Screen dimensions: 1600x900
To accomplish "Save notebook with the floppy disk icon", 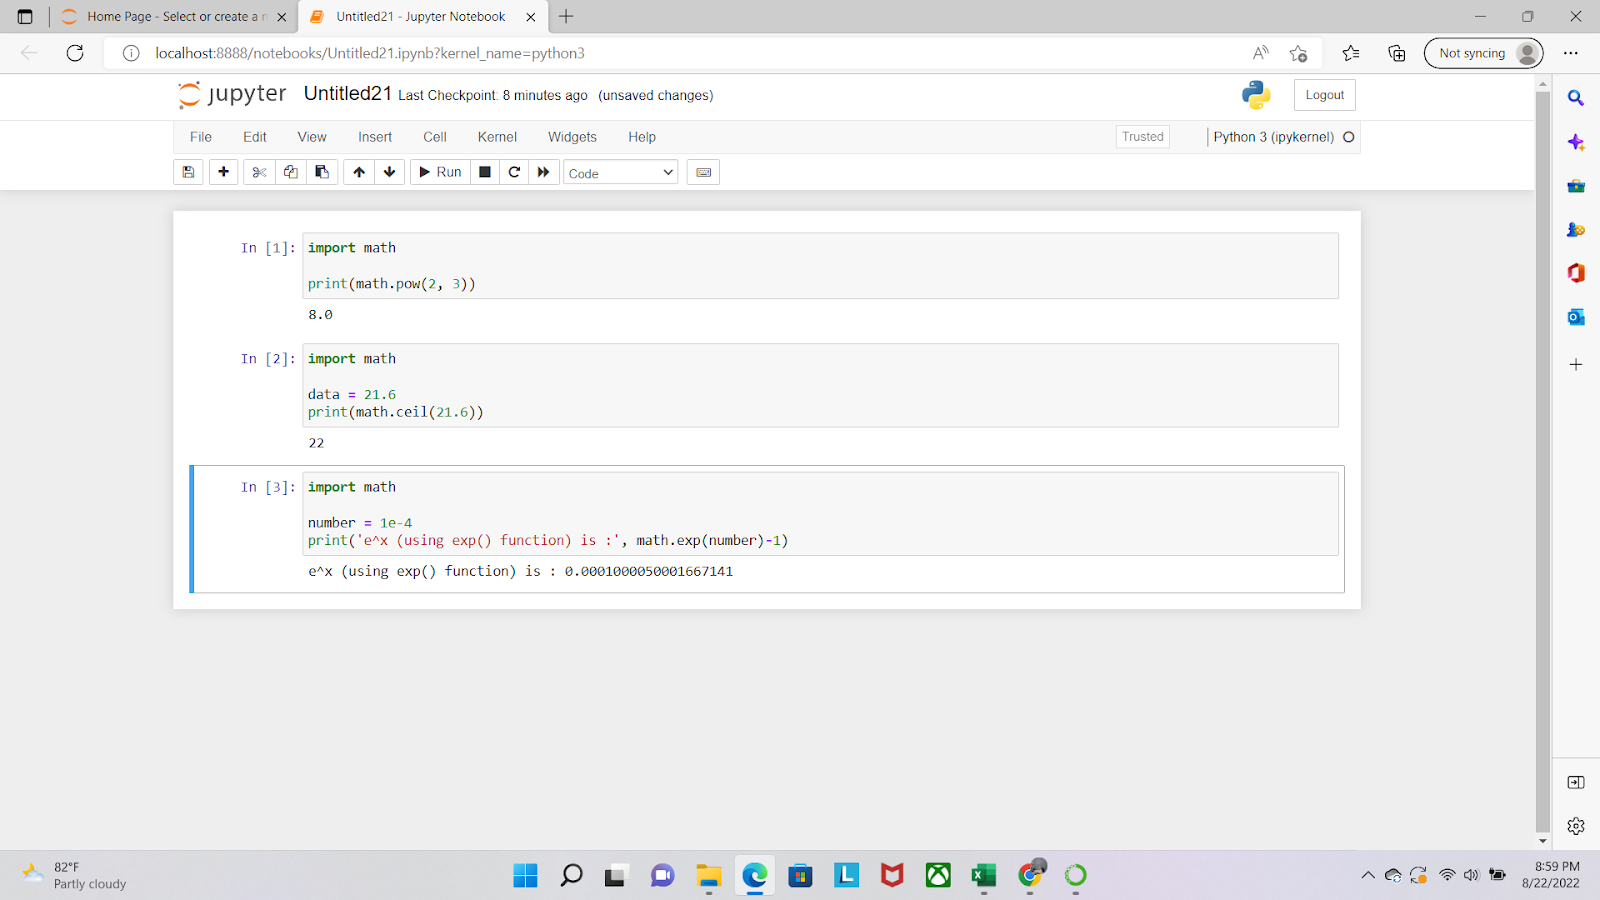I will tap(188, 172).
